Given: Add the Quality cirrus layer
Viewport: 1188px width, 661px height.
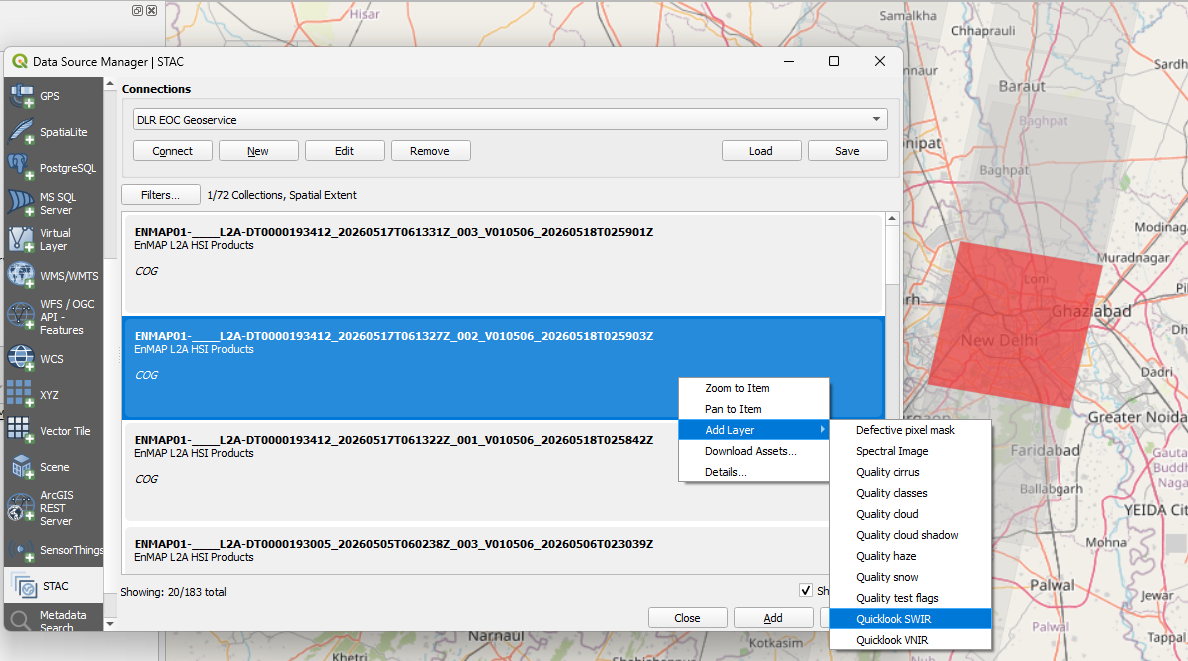Looking at the screenshot, I should pyautogui.click(x=911, y=471).
